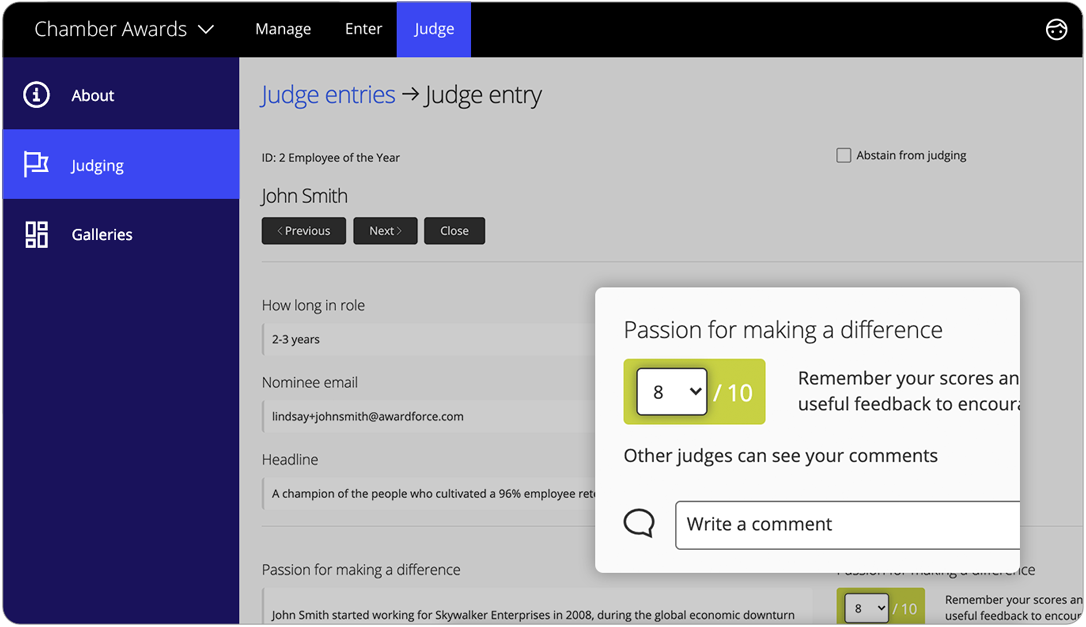Open the score dropdown showing 8
Viewport: 1086px width, 627px height.
671,391
